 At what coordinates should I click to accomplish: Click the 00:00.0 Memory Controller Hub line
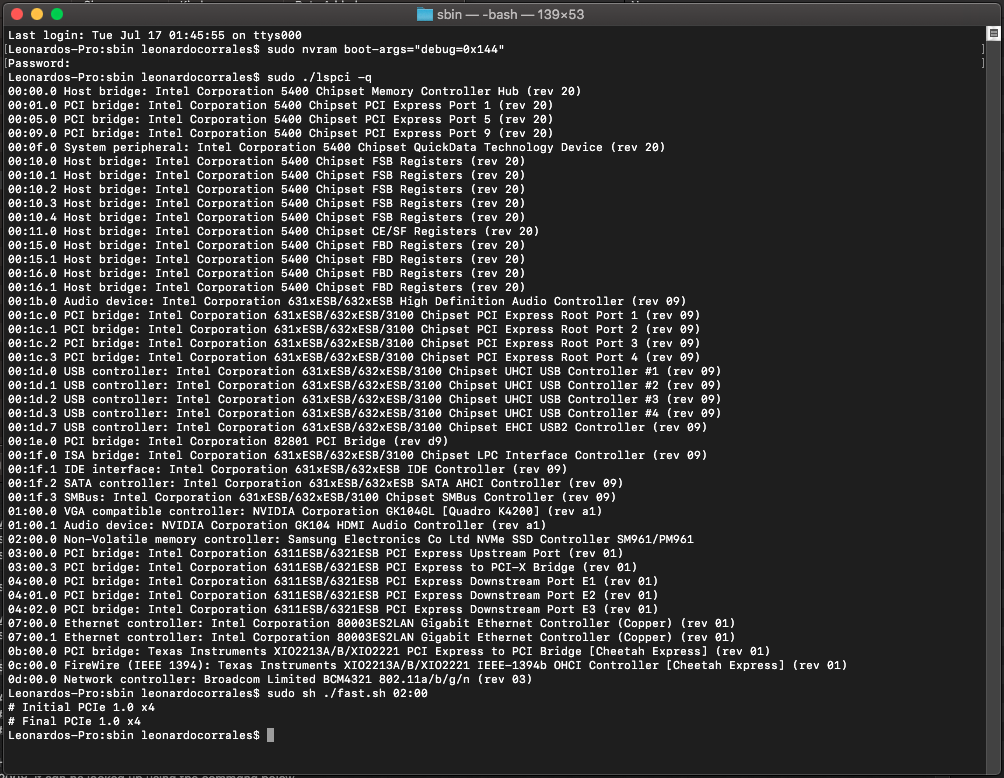tap(295, 92)
